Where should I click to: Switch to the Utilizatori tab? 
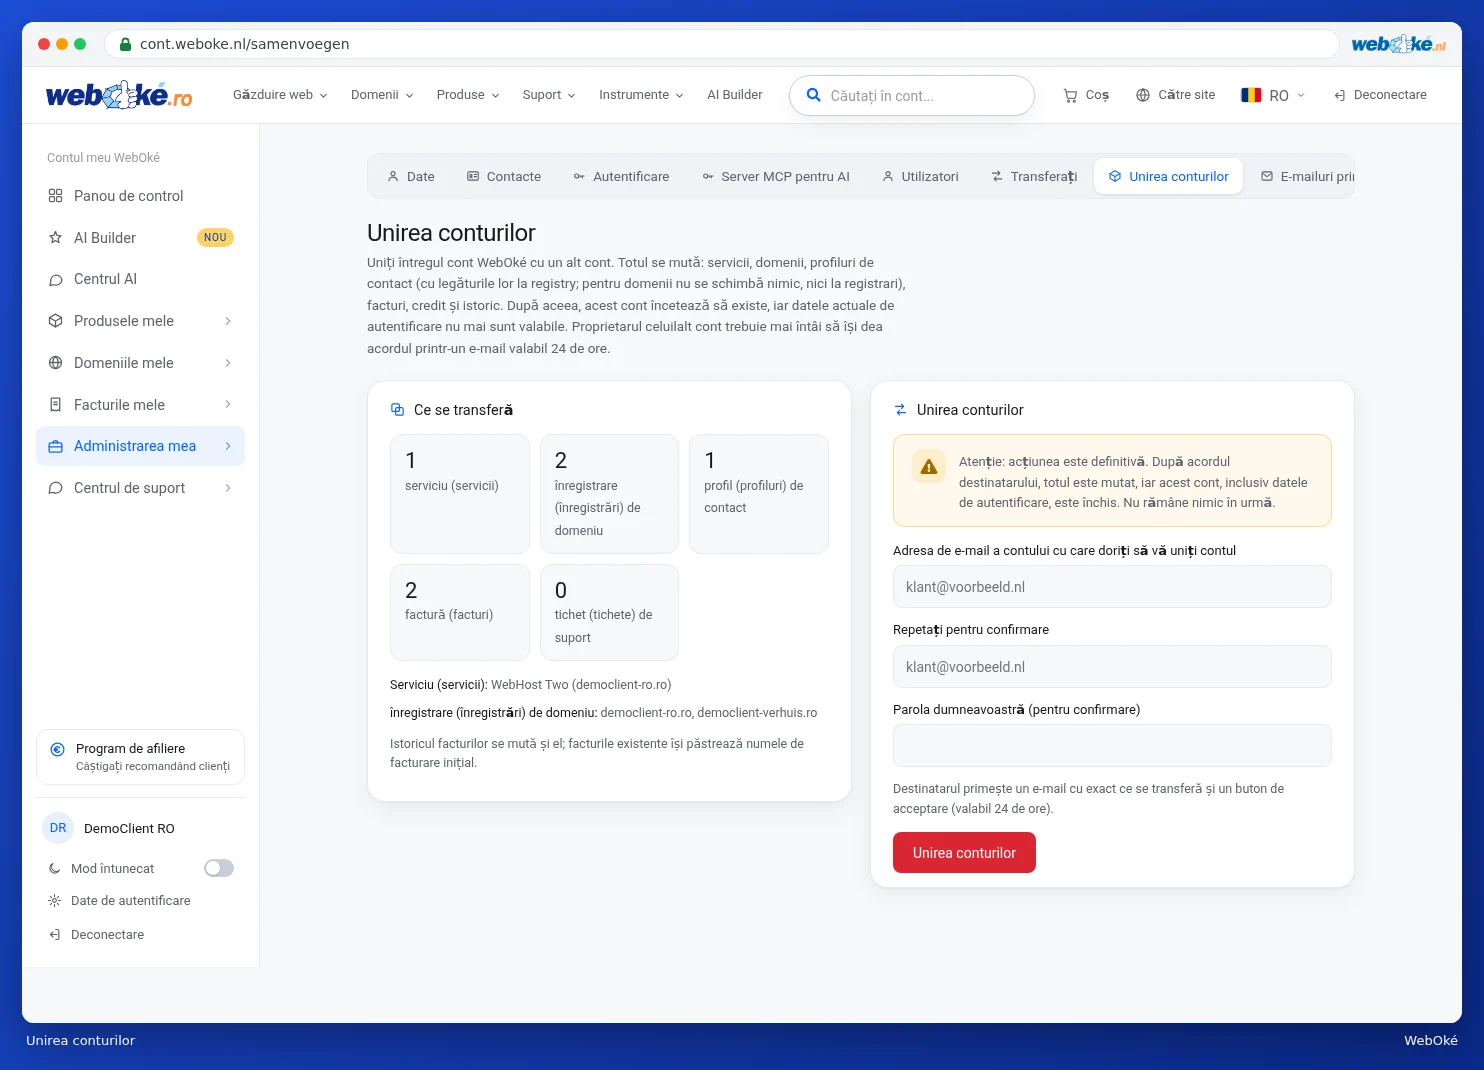(920, 176)
